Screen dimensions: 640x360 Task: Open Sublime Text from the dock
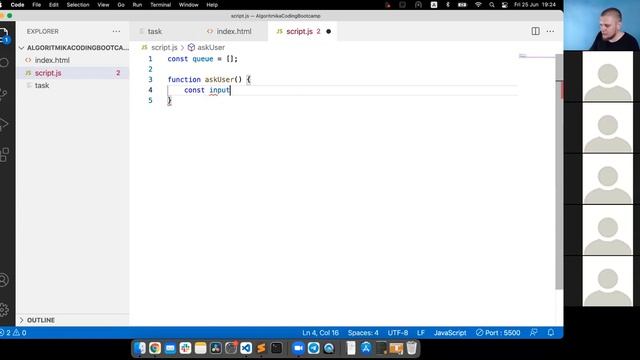[x=261, y=348]
